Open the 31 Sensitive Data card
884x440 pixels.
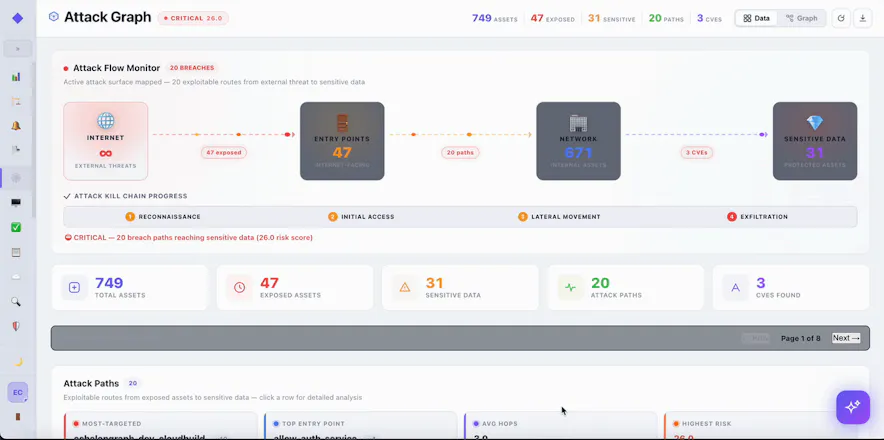pos(460,288)
